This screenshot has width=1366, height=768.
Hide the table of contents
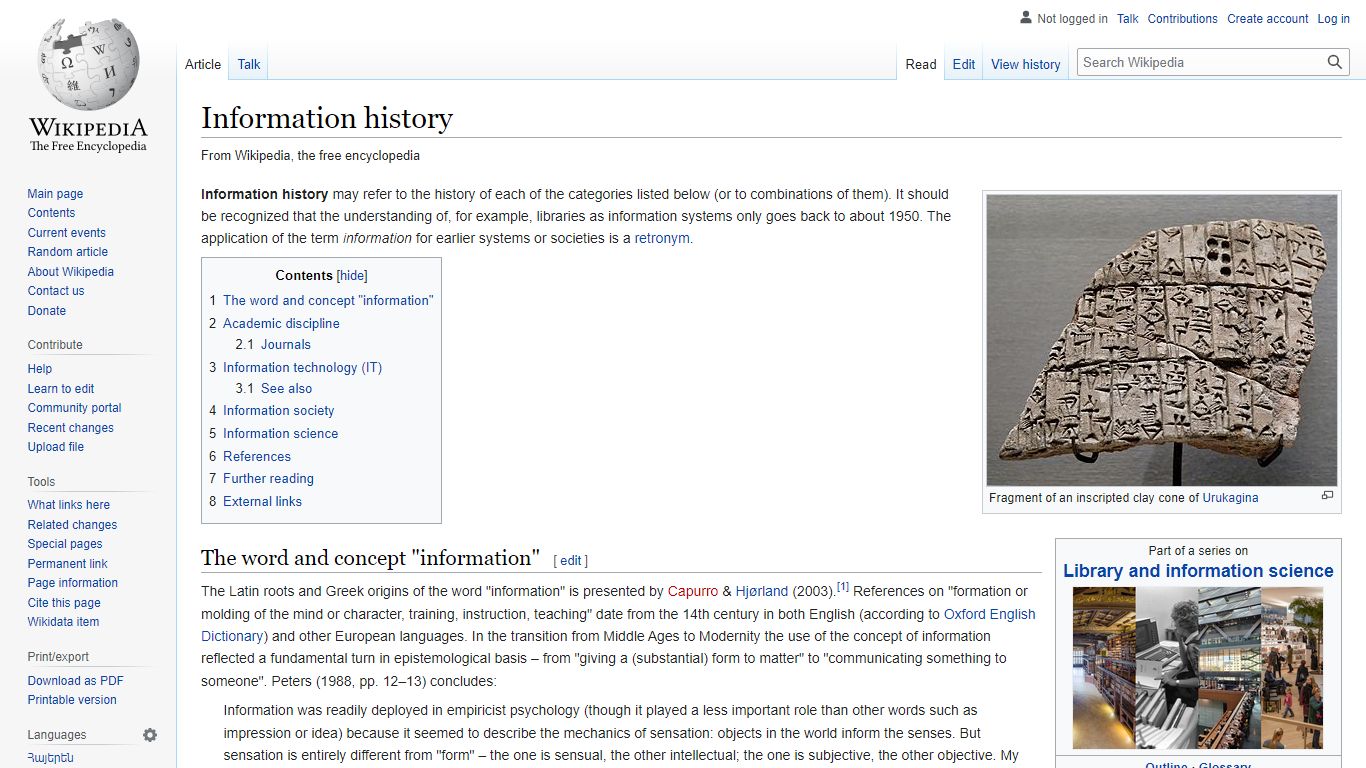click(352, 276)
